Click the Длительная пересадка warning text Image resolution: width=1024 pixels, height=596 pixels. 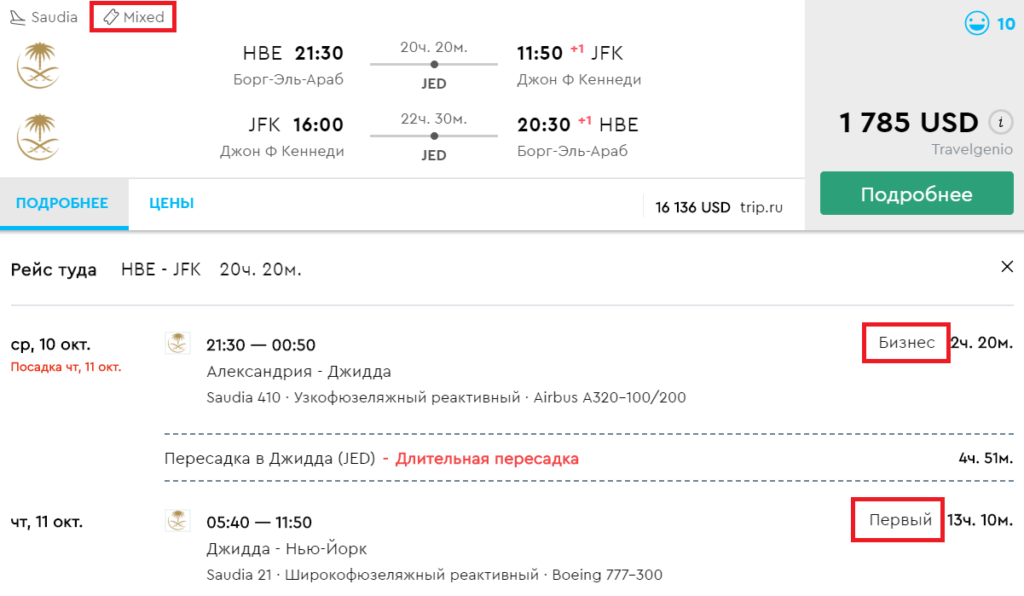pyautogui.click(x=487, y=459)
